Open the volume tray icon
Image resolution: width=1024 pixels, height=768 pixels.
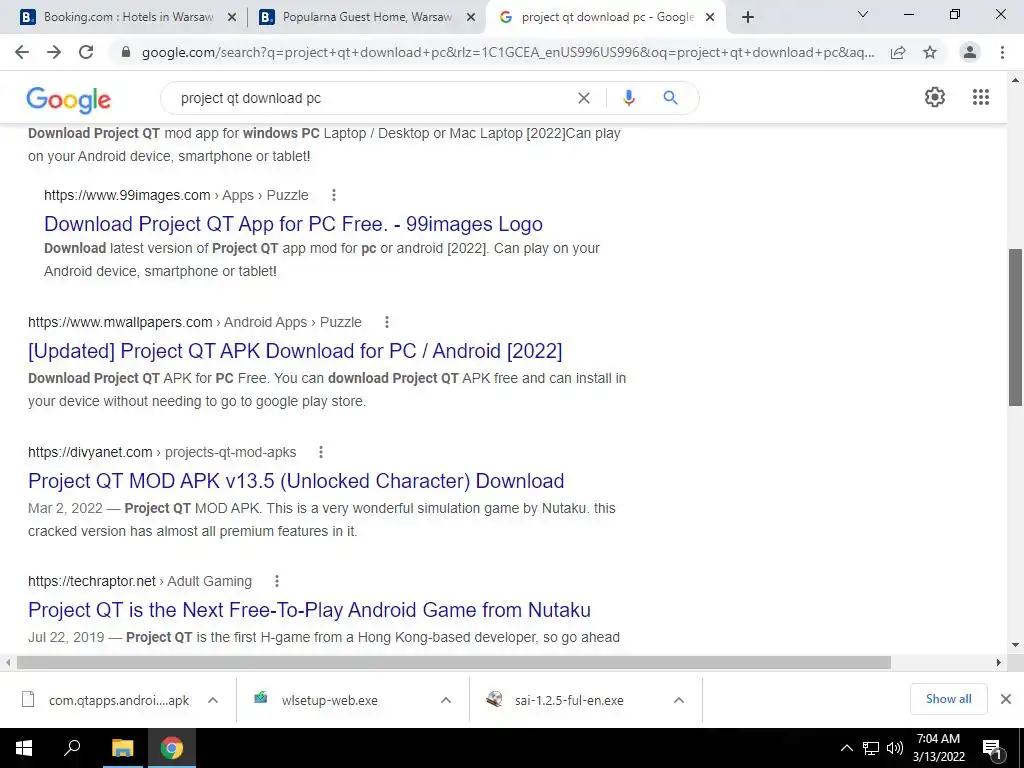tap(895, 748)
